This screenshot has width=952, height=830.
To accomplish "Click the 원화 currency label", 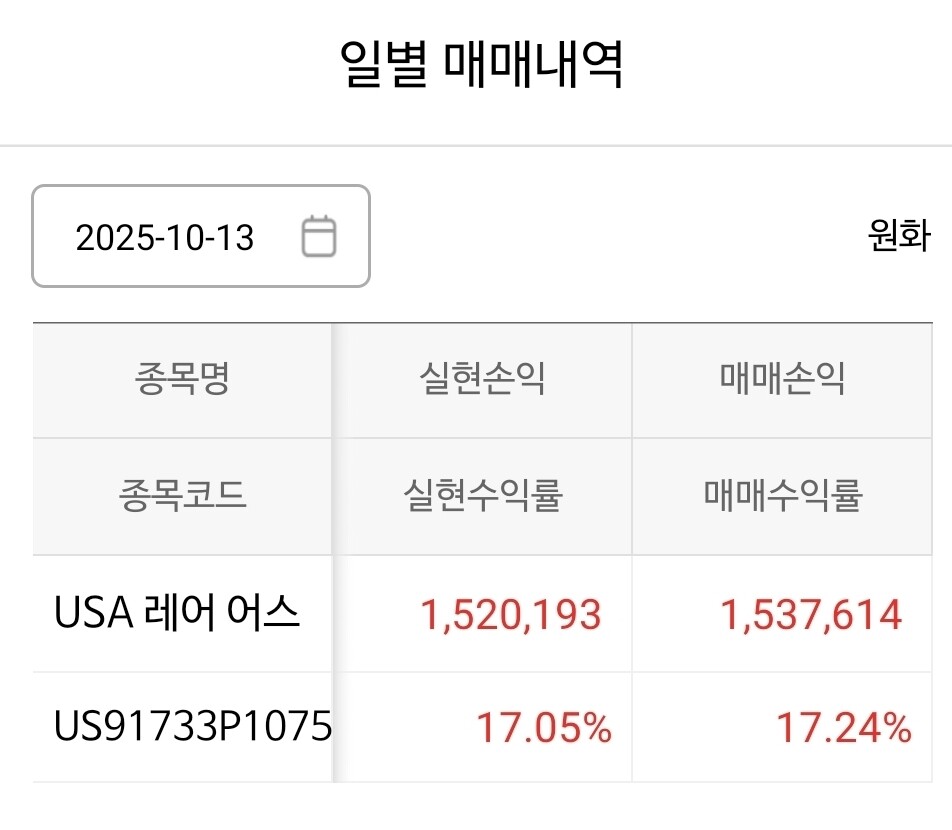I will click(x=899, y=237).
